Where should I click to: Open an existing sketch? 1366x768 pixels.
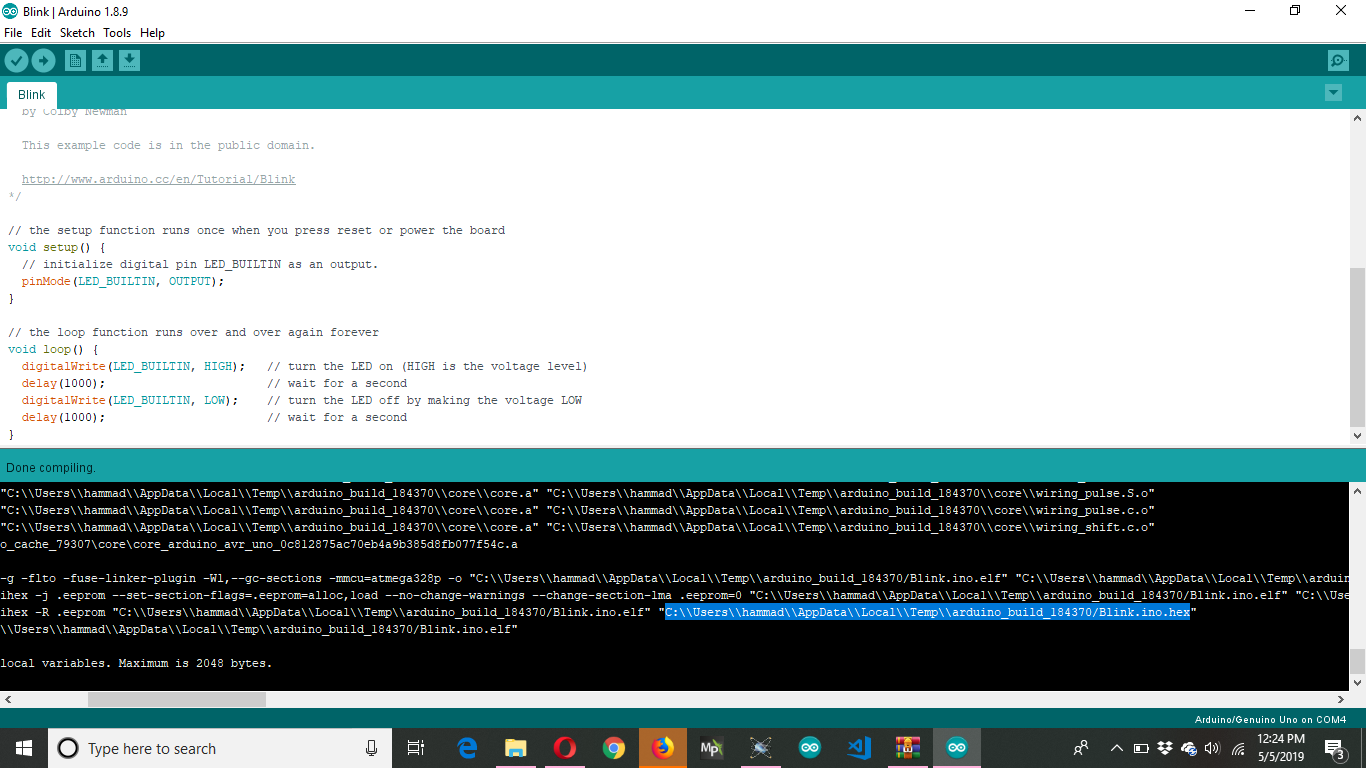(102, 61)
